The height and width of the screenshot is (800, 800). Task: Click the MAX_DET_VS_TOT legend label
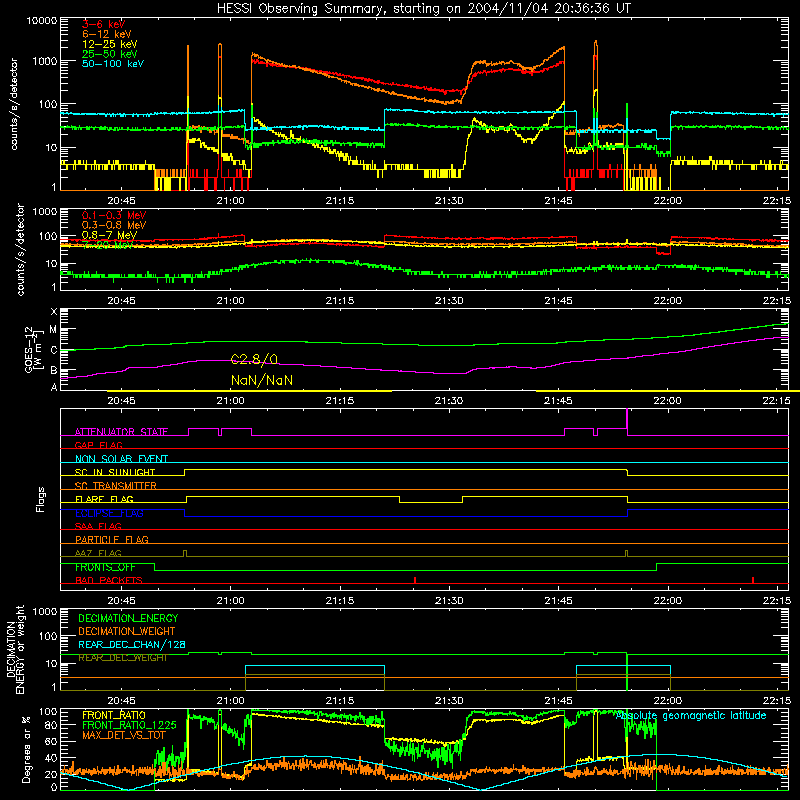click(124, 735)
